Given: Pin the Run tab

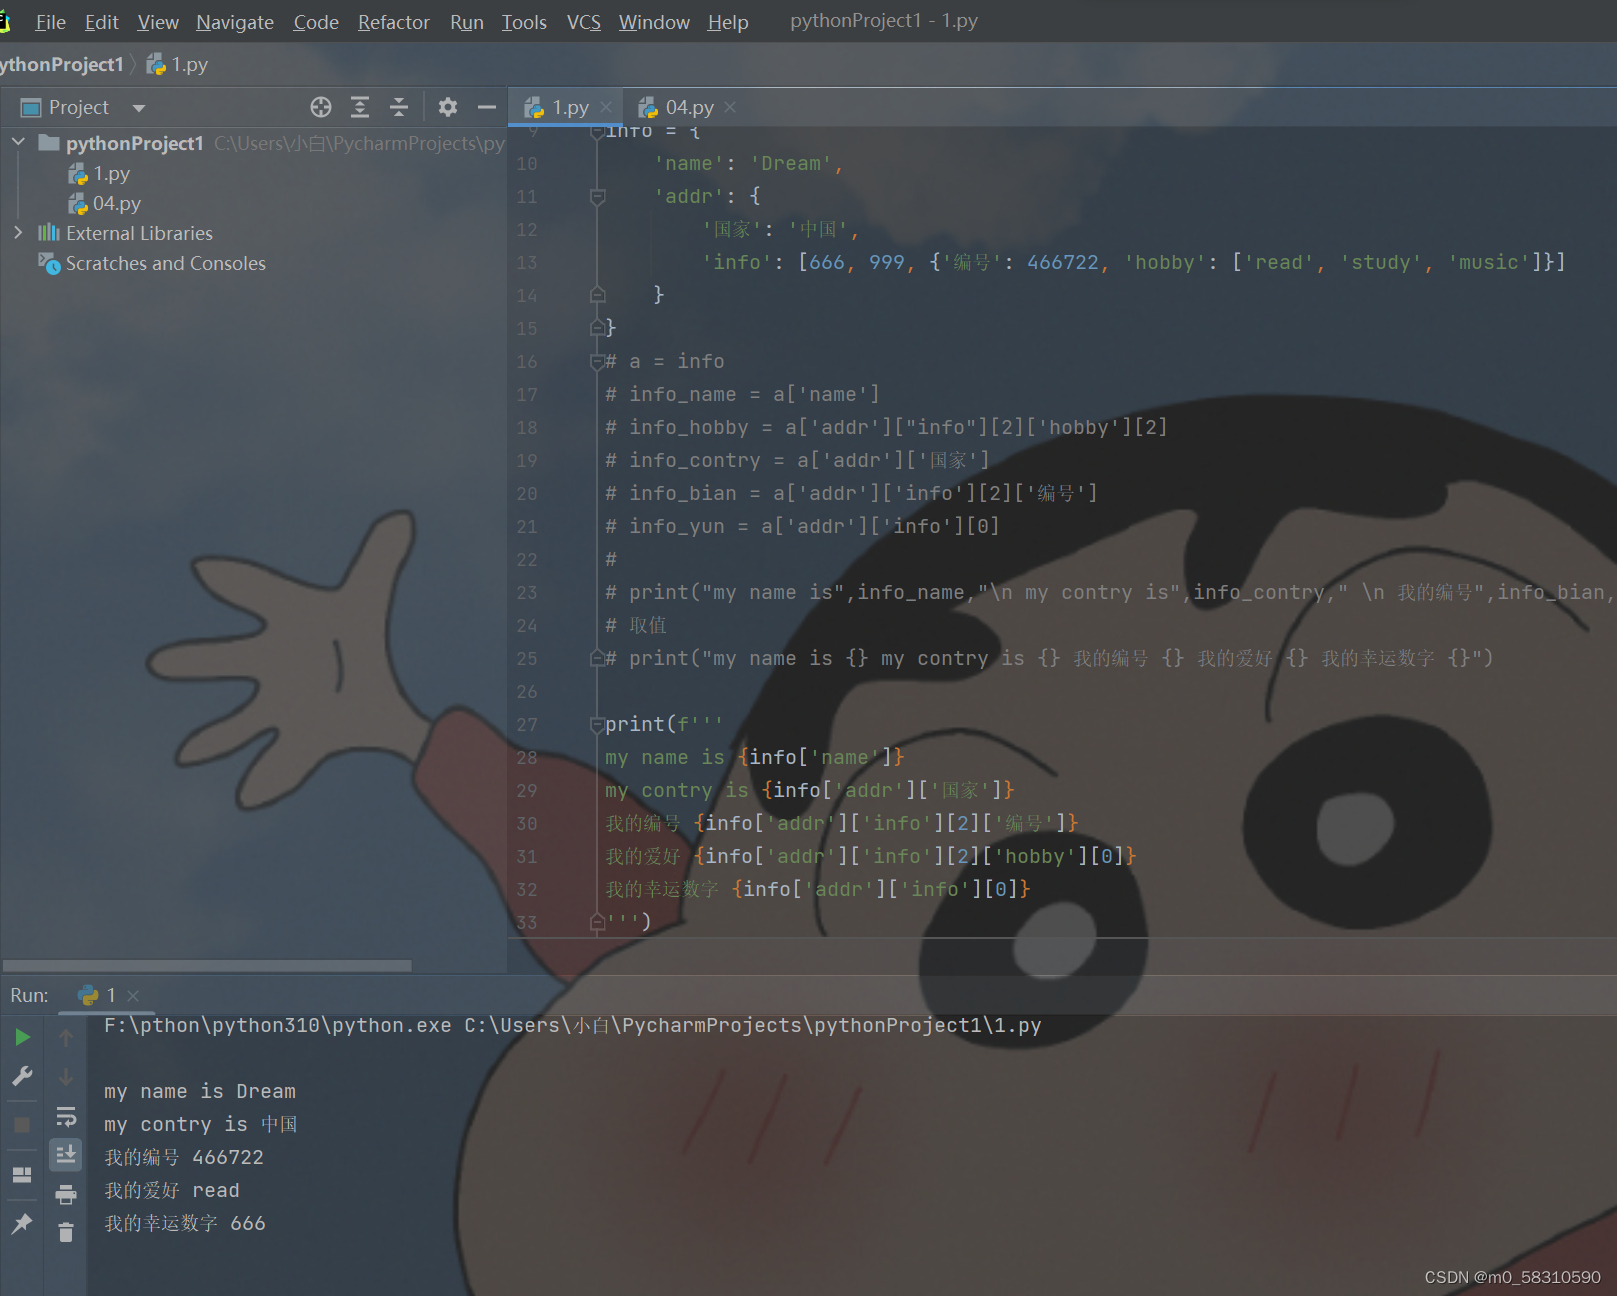Looking at the screenshot, I should pos(22,1224).
